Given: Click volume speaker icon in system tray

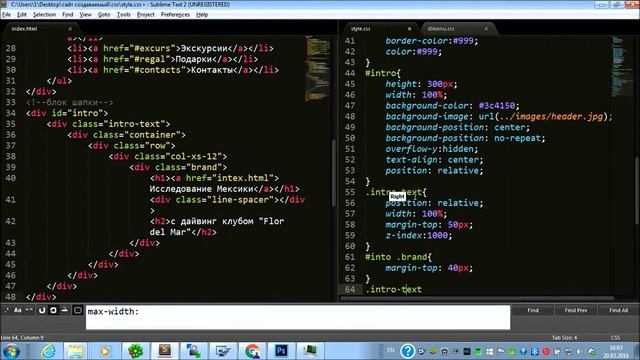Looking at the screenshot, I should tap(580, 351).
